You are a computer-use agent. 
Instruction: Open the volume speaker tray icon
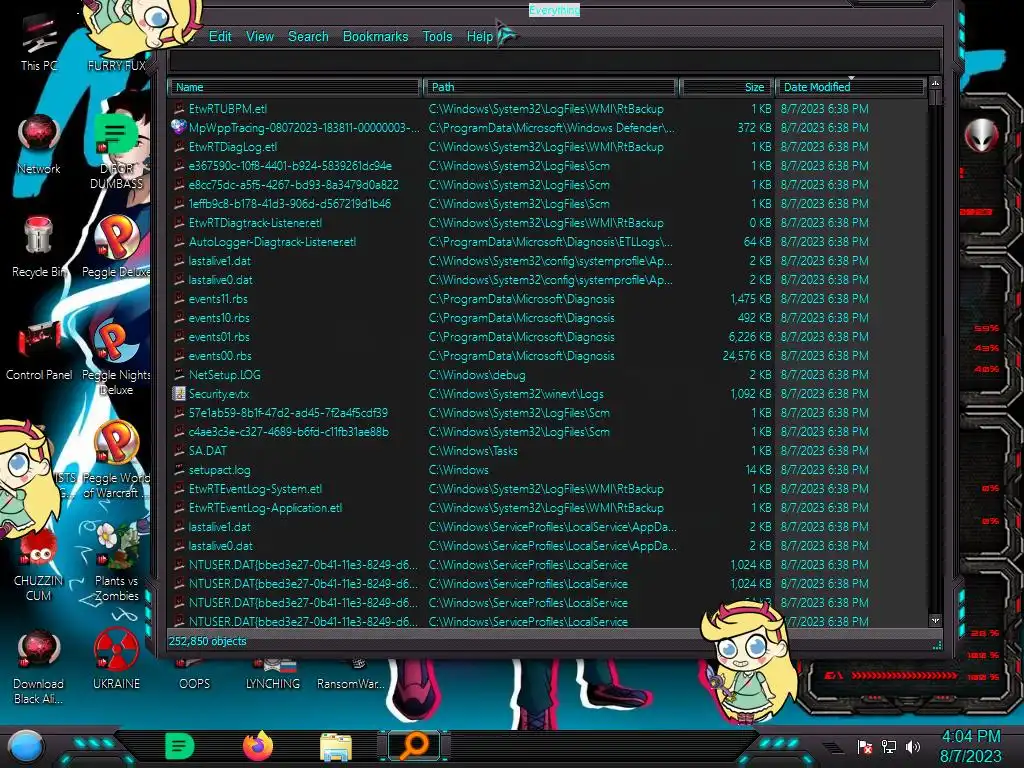tap(914, 746)
